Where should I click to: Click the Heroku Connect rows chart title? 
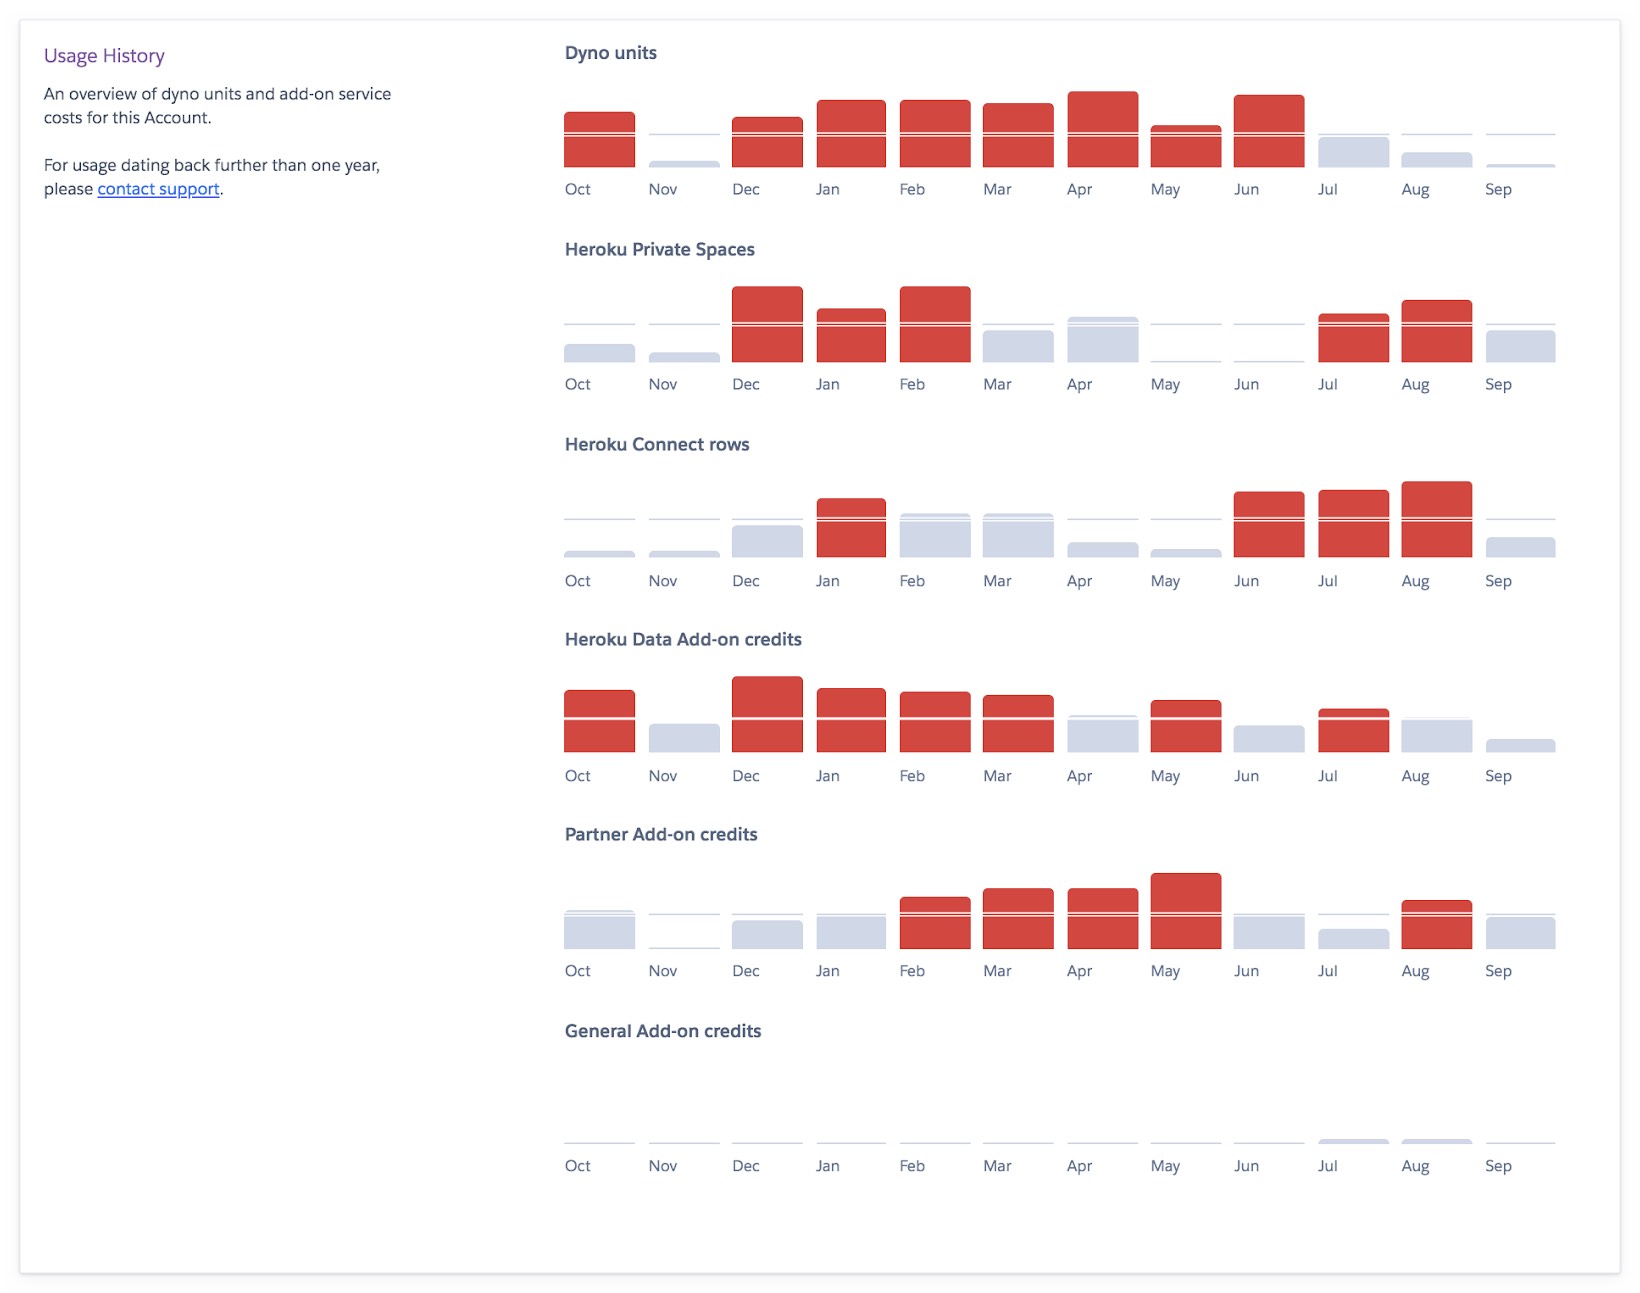[657, 444]
